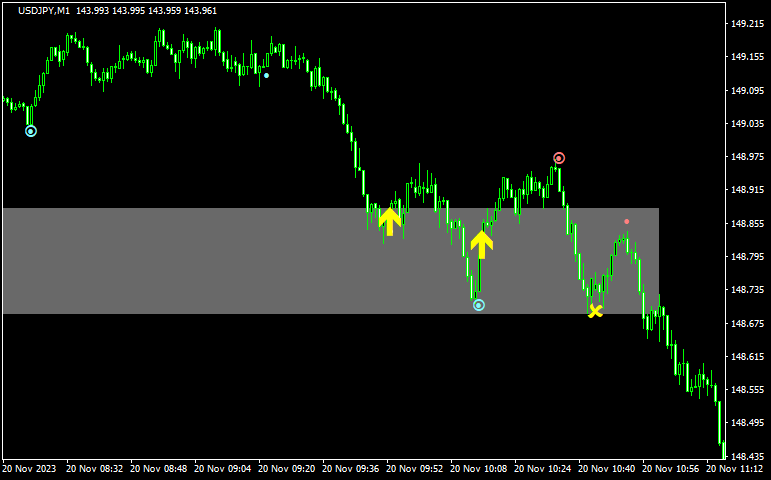This screenshot has width=771, height=480.
Task: Click the first yellow up arrow signal
Action: pyautogui.click(x=390, y=220)
